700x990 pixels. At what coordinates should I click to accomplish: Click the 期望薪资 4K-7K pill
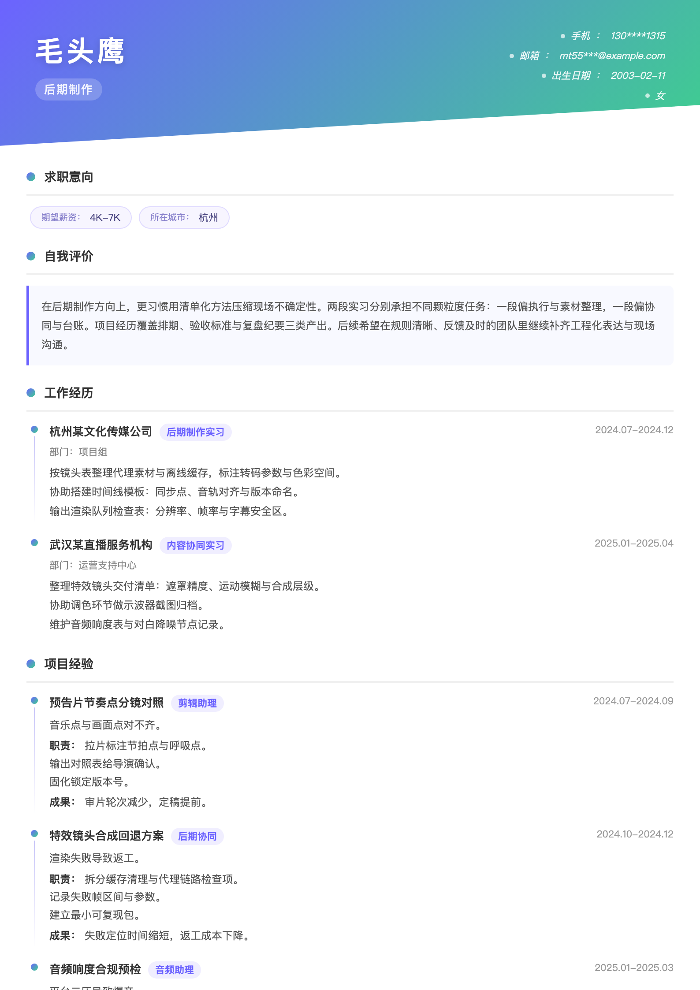(81, 217)
